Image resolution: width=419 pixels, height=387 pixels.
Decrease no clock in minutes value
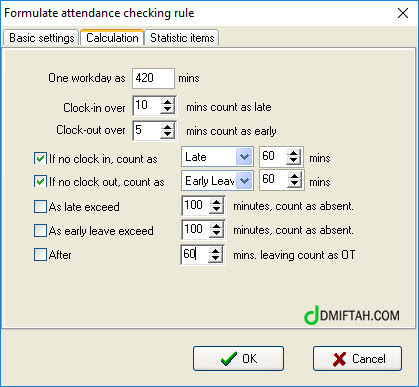coord(294,161)
